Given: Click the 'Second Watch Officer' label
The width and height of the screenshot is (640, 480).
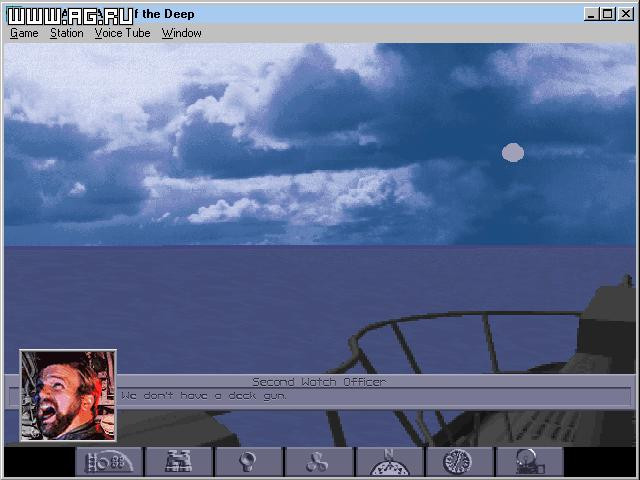Looking at the screenshot, I should (319, 382).
